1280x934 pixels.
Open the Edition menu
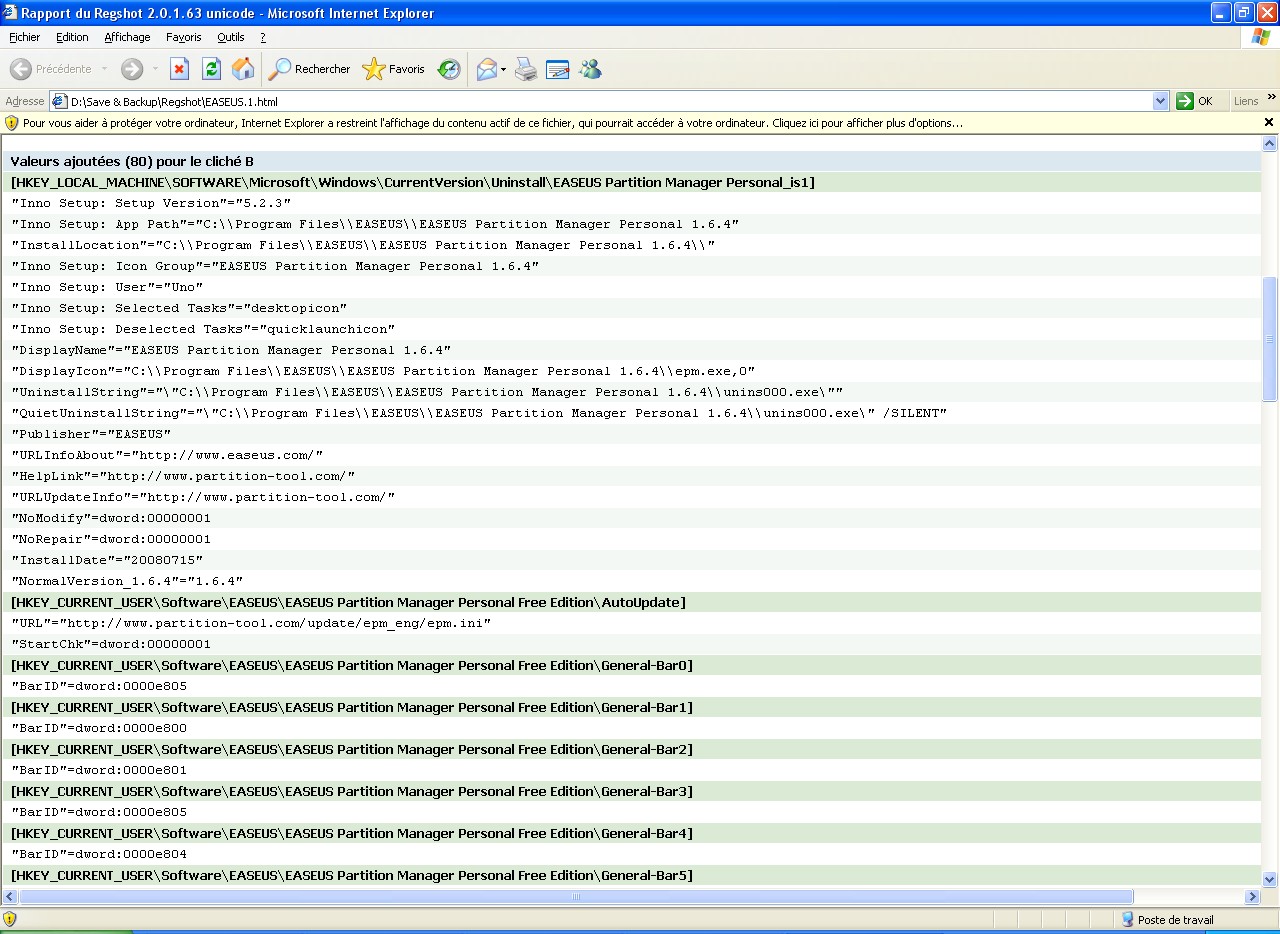pyautogui.click(x=72, y=37)
